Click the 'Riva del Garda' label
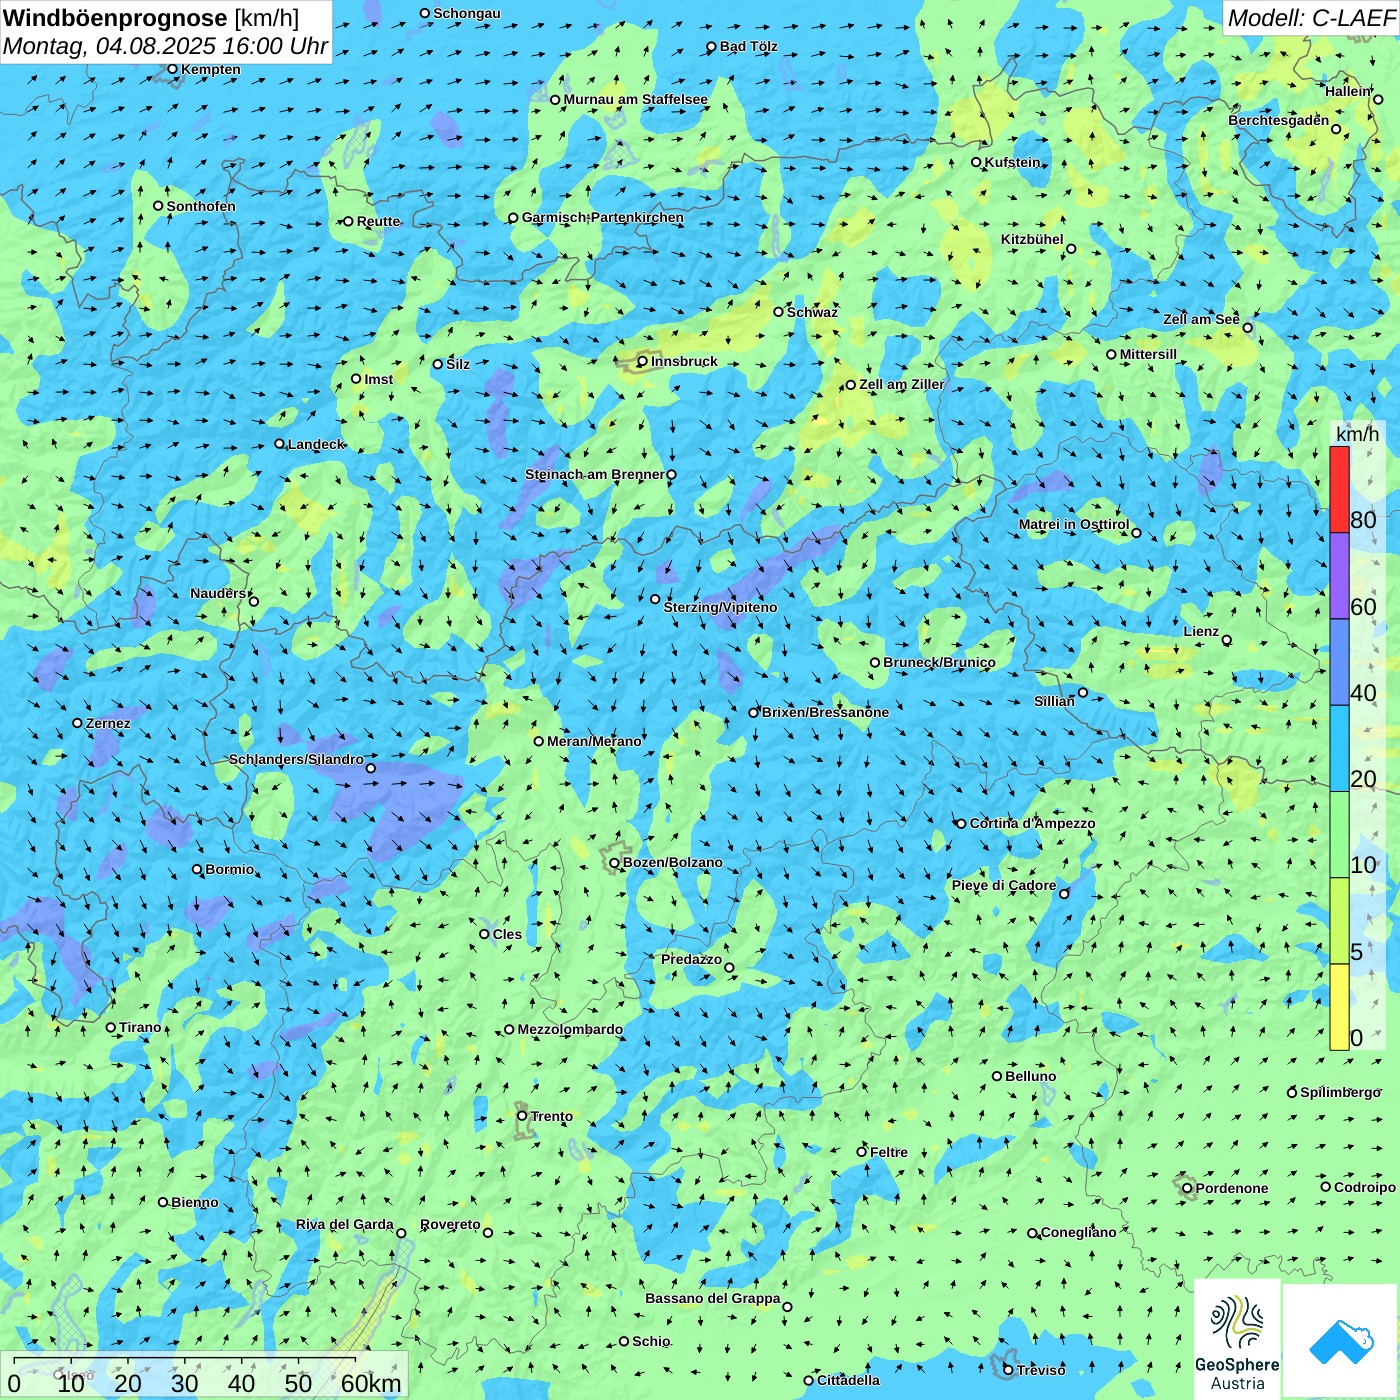Screen dimensions: 1400x1400 coord(345,1224)
